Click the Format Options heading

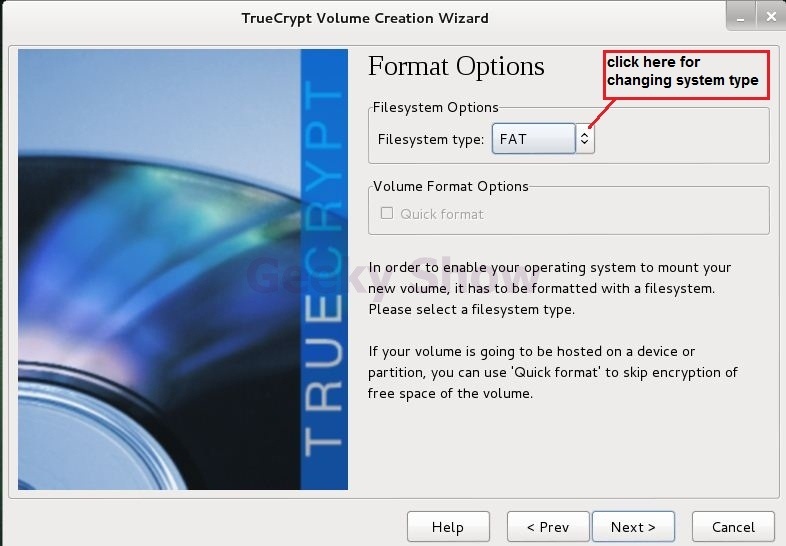[456, 66]
